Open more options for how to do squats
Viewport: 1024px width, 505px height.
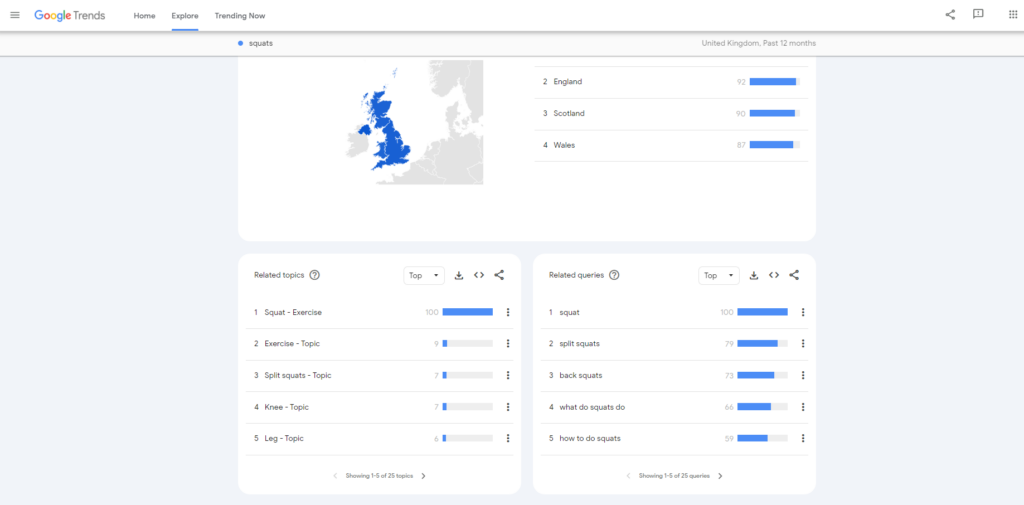click(x=803, y=438)
